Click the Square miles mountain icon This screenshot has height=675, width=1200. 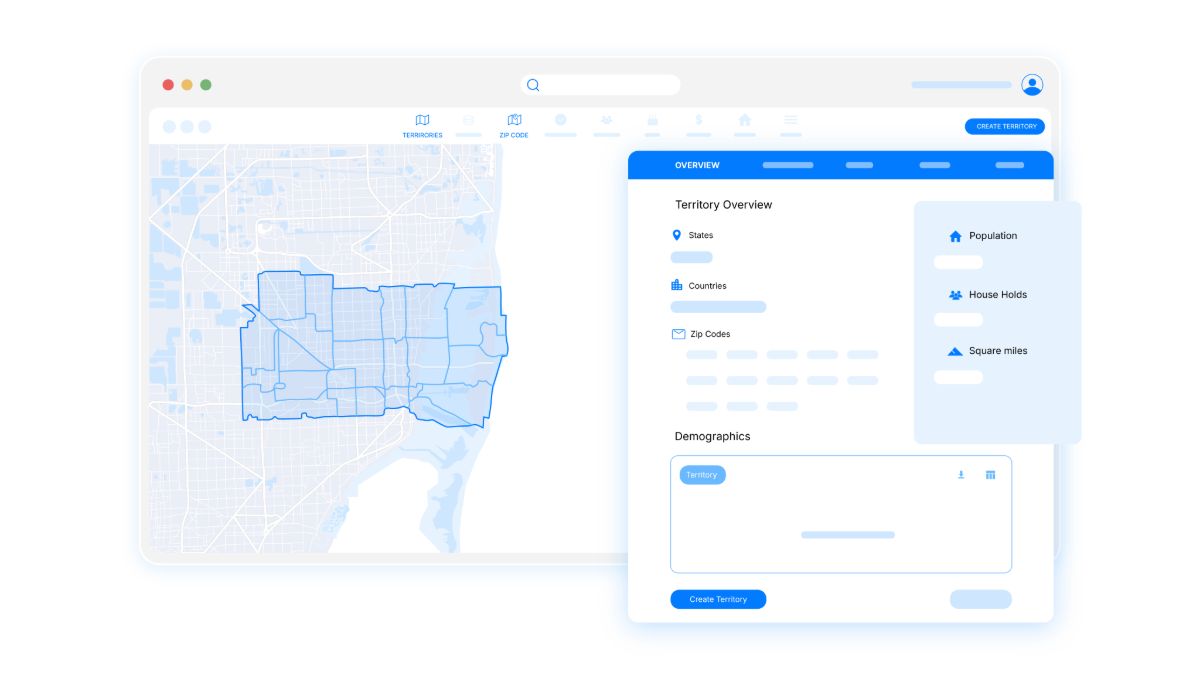(x=955, y=351)
